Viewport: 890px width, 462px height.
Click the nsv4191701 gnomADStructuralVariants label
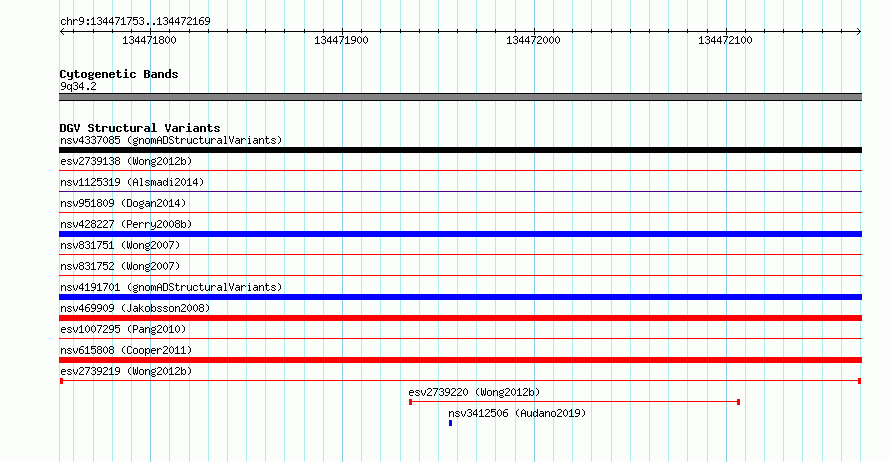[171, 287]
